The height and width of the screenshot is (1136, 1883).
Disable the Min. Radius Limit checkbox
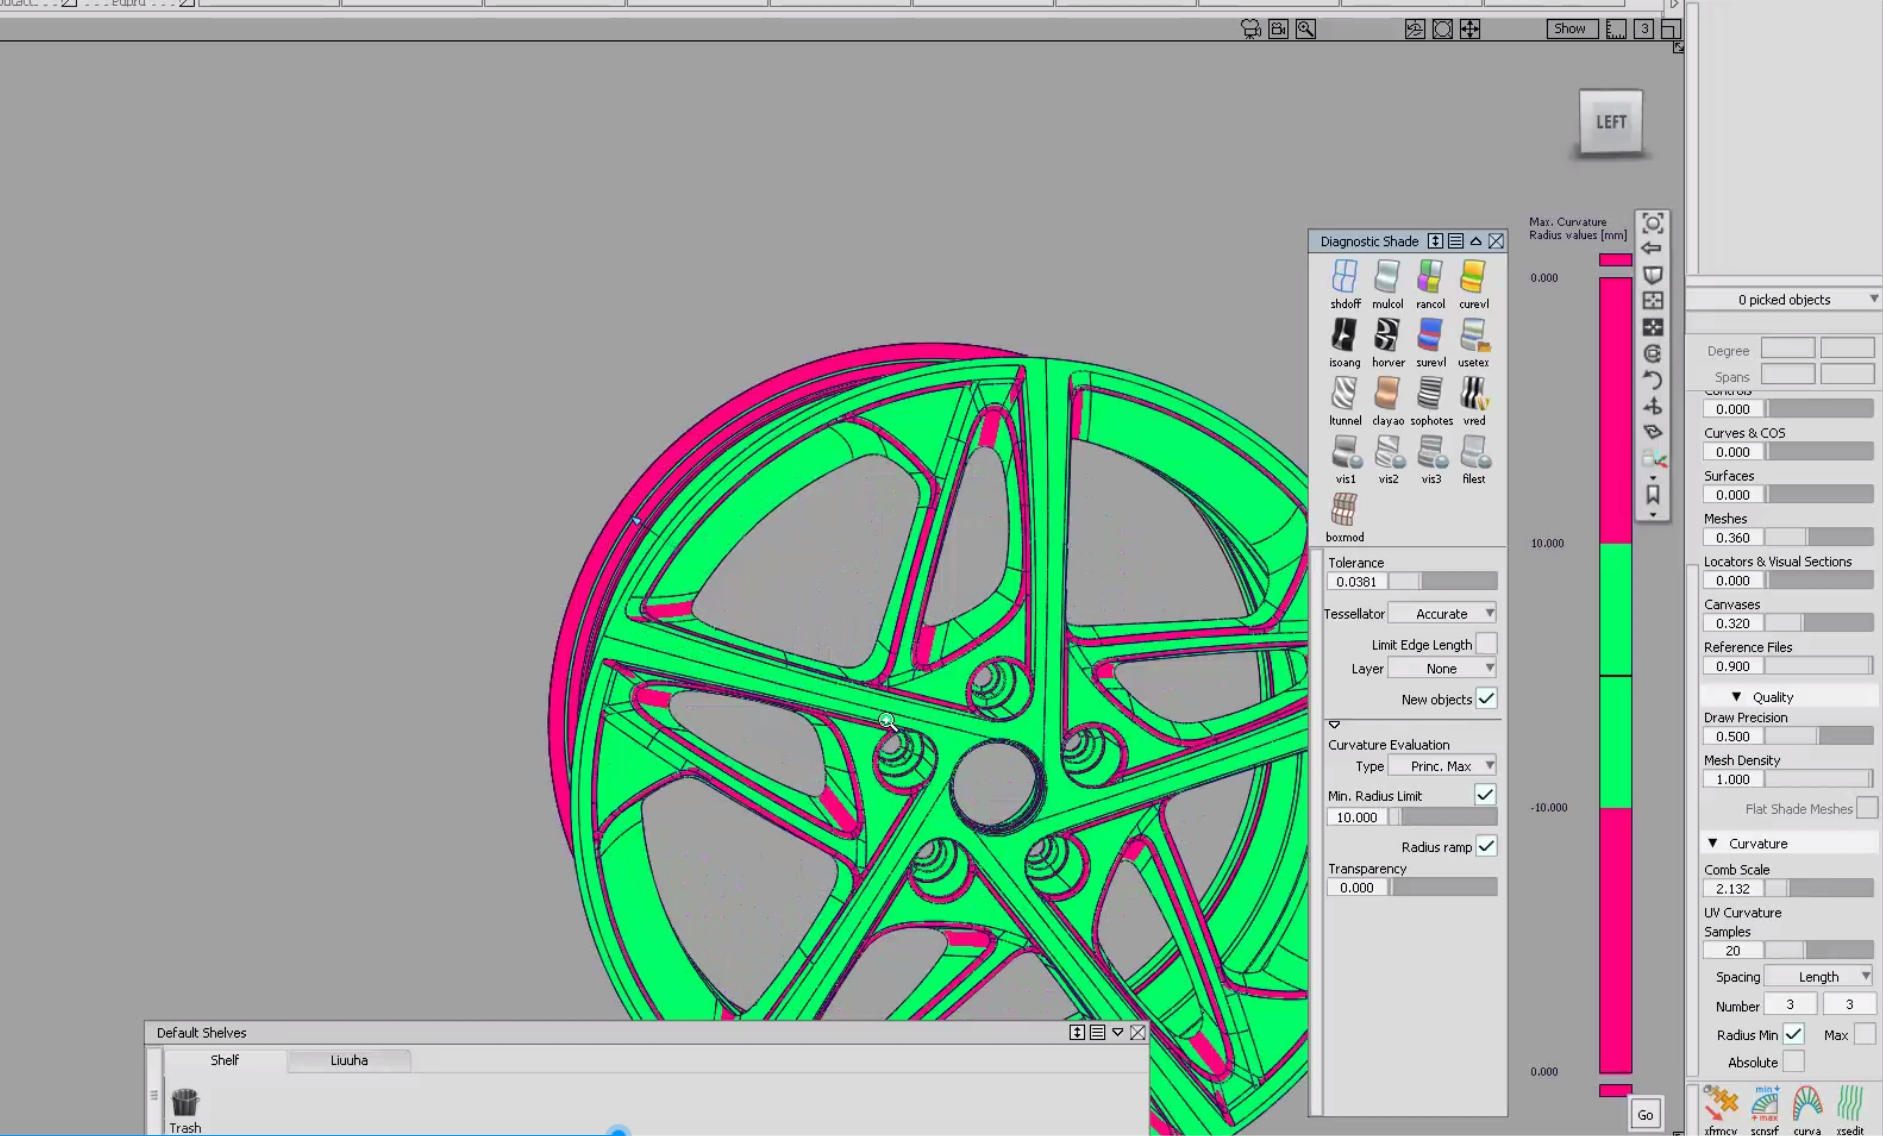(x=1485, y=794)
